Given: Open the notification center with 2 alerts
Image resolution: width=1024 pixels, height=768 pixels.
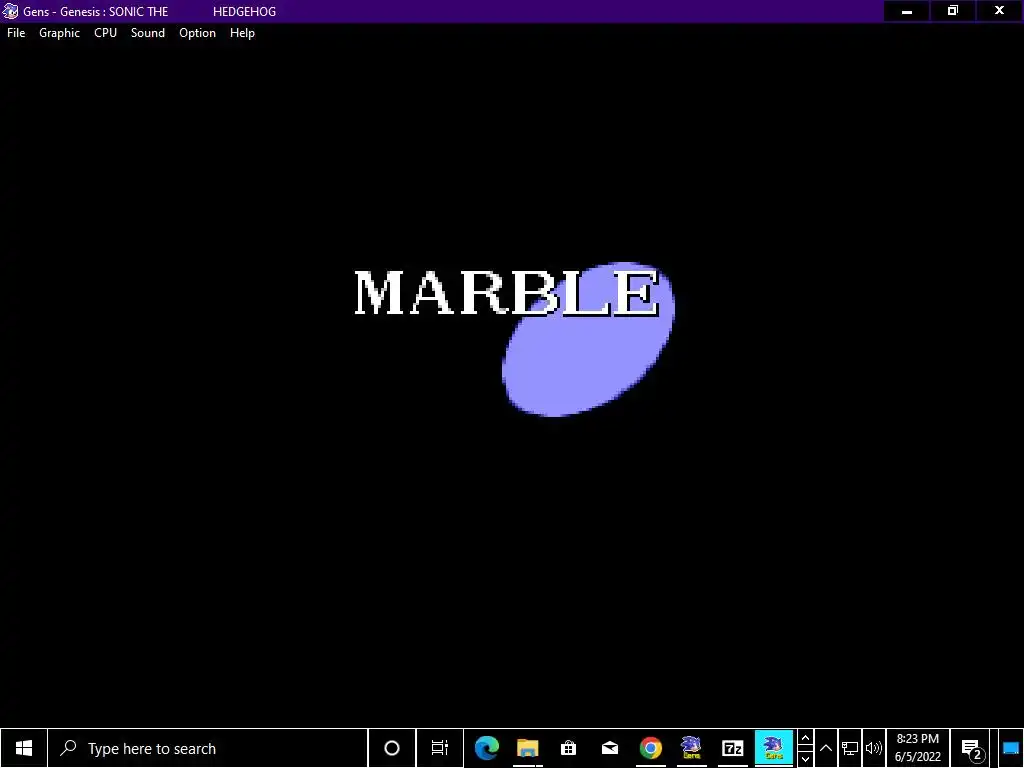Looking at the screenshot, I should pos(972,749).
